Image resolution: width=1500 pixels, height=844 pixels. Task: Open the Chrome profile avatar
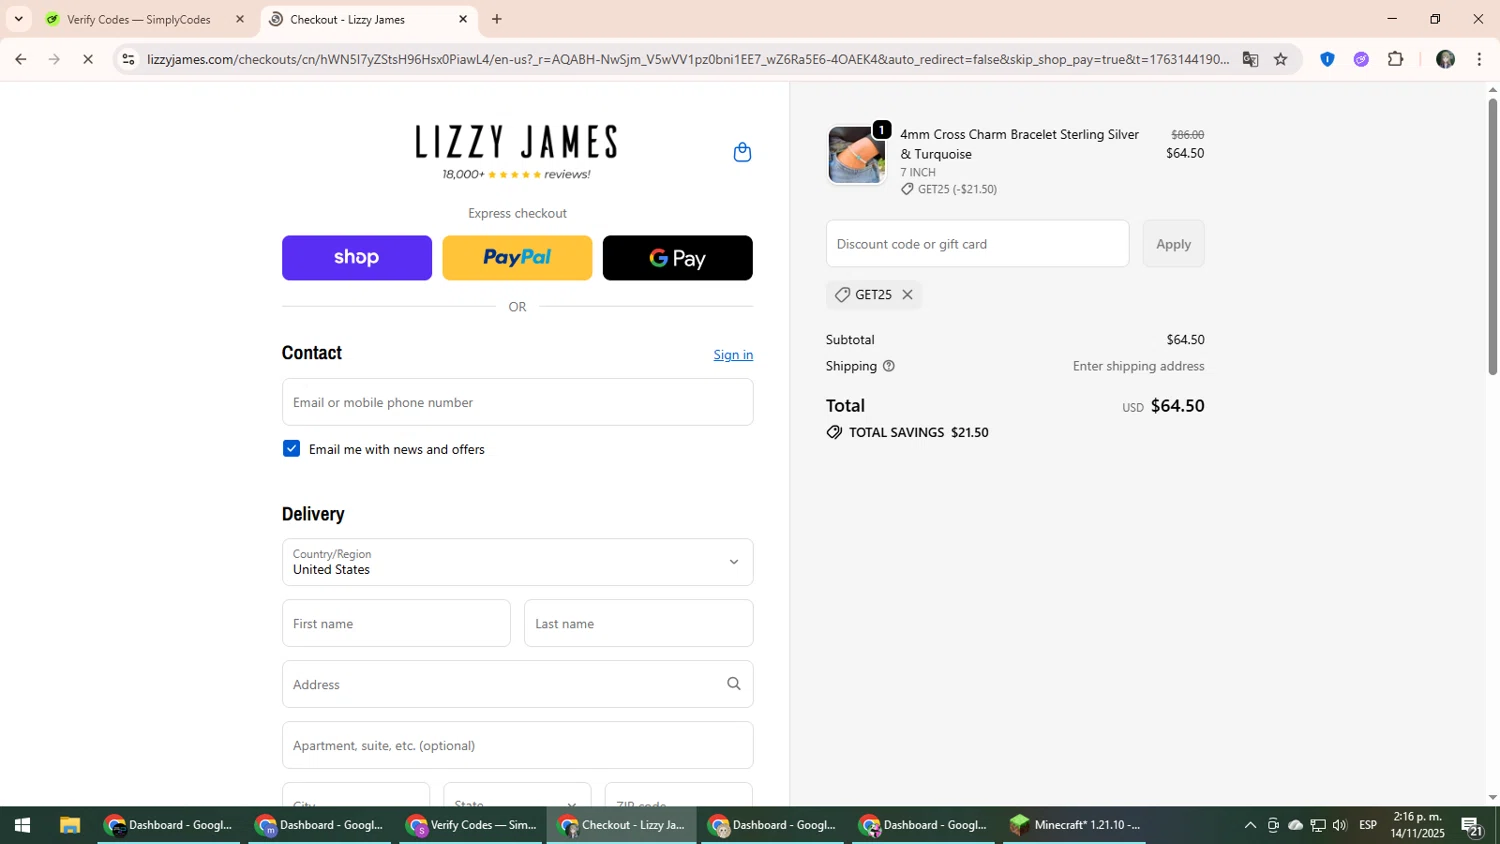1445,59
